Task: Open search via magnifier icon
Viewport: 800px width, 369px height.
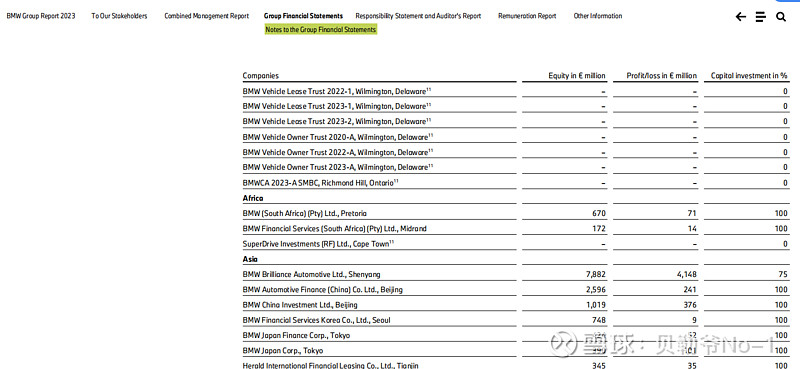Action: (781, 17)
